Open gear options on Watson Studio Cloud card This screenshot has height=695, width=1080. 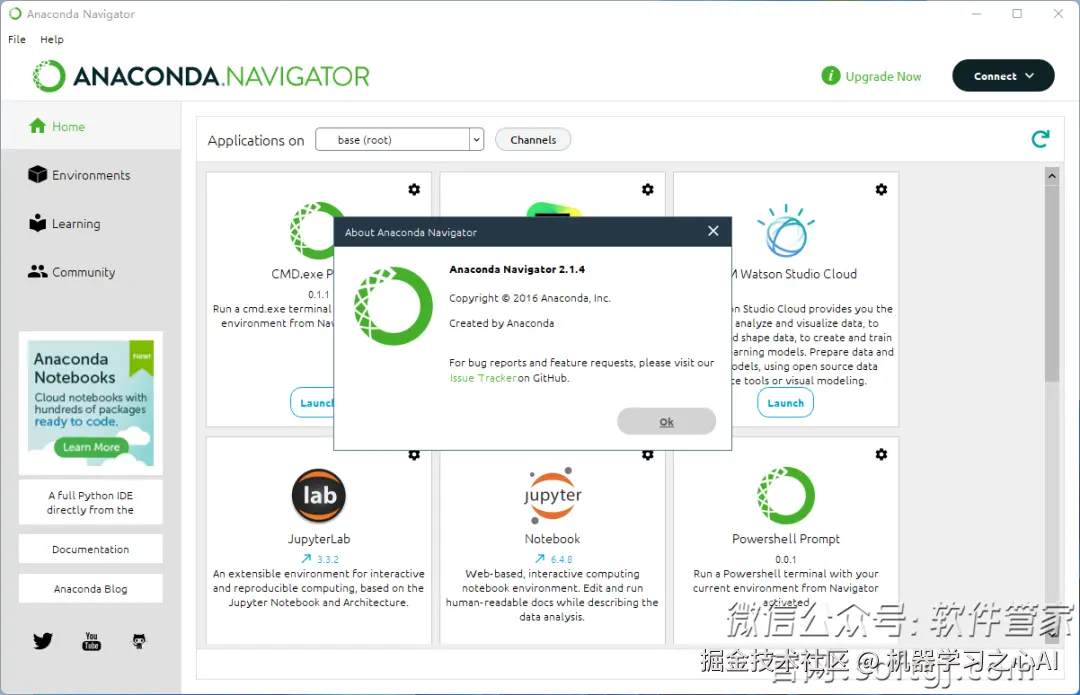coord(881,189)
